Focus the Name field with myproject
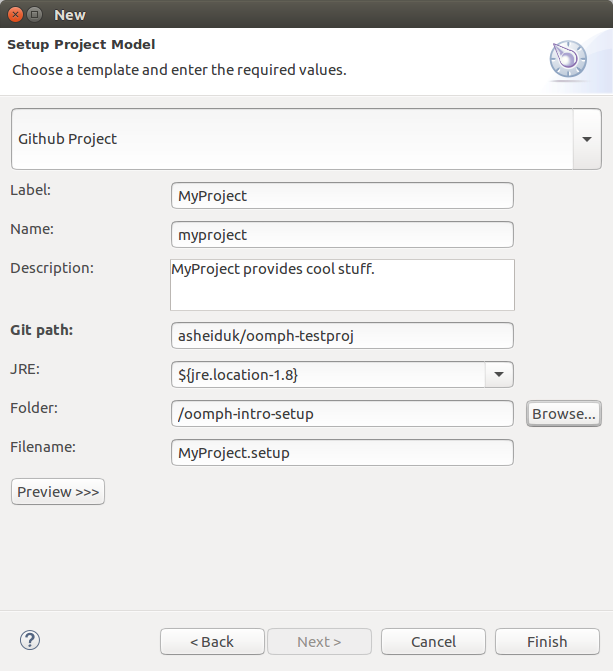613x671 pixels. pos(342,235)
